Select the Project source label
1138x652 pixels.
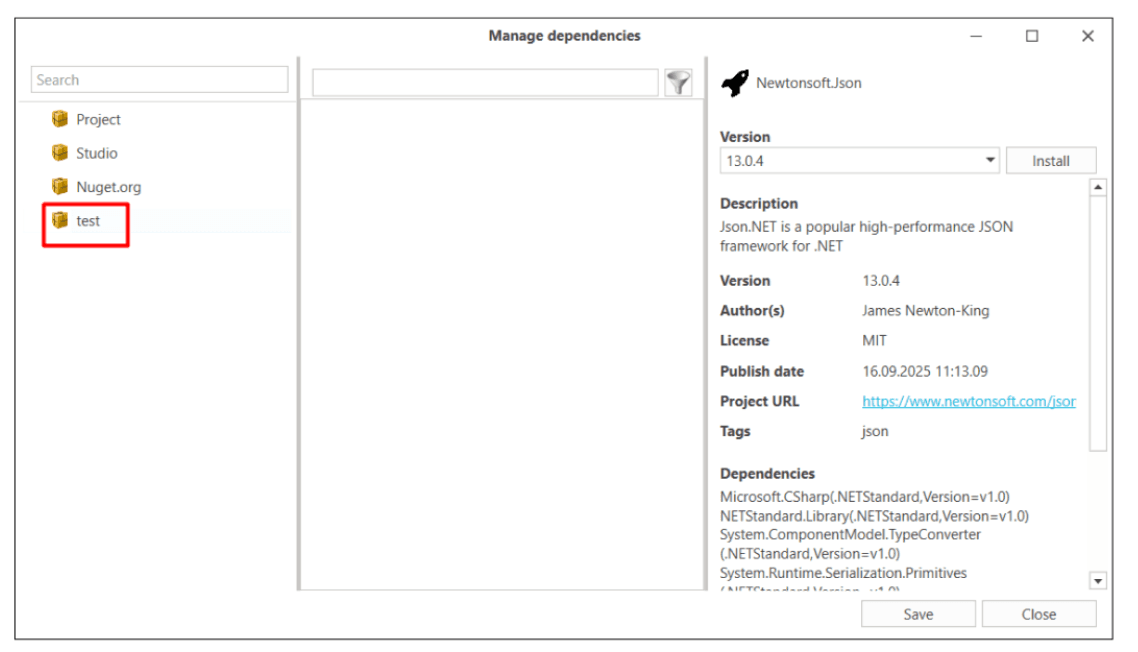98,119
